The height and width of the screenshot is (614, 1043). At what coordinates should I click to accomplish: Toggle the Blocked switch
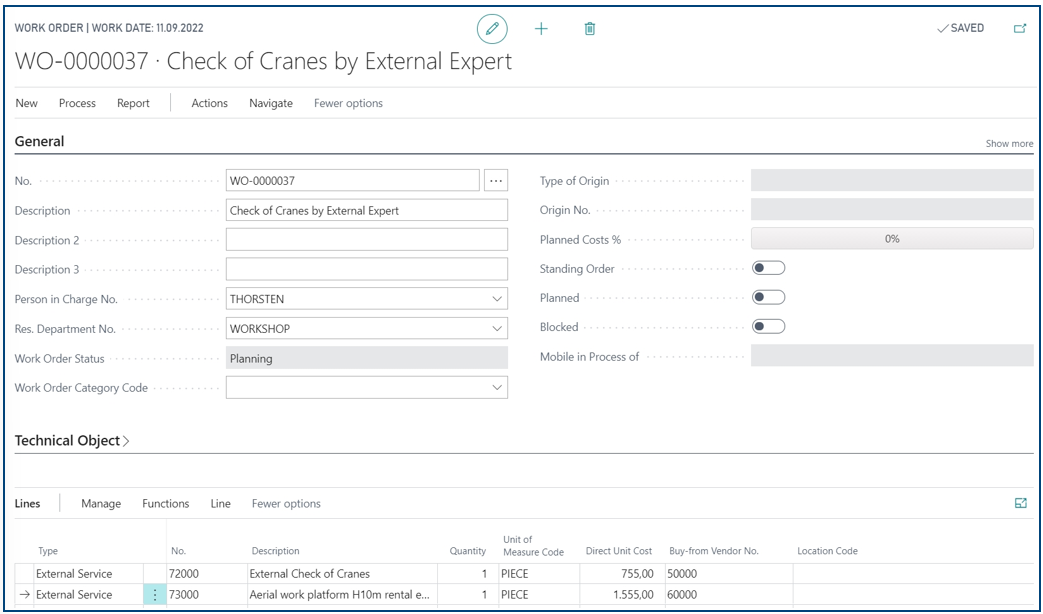tap(768, 327)
